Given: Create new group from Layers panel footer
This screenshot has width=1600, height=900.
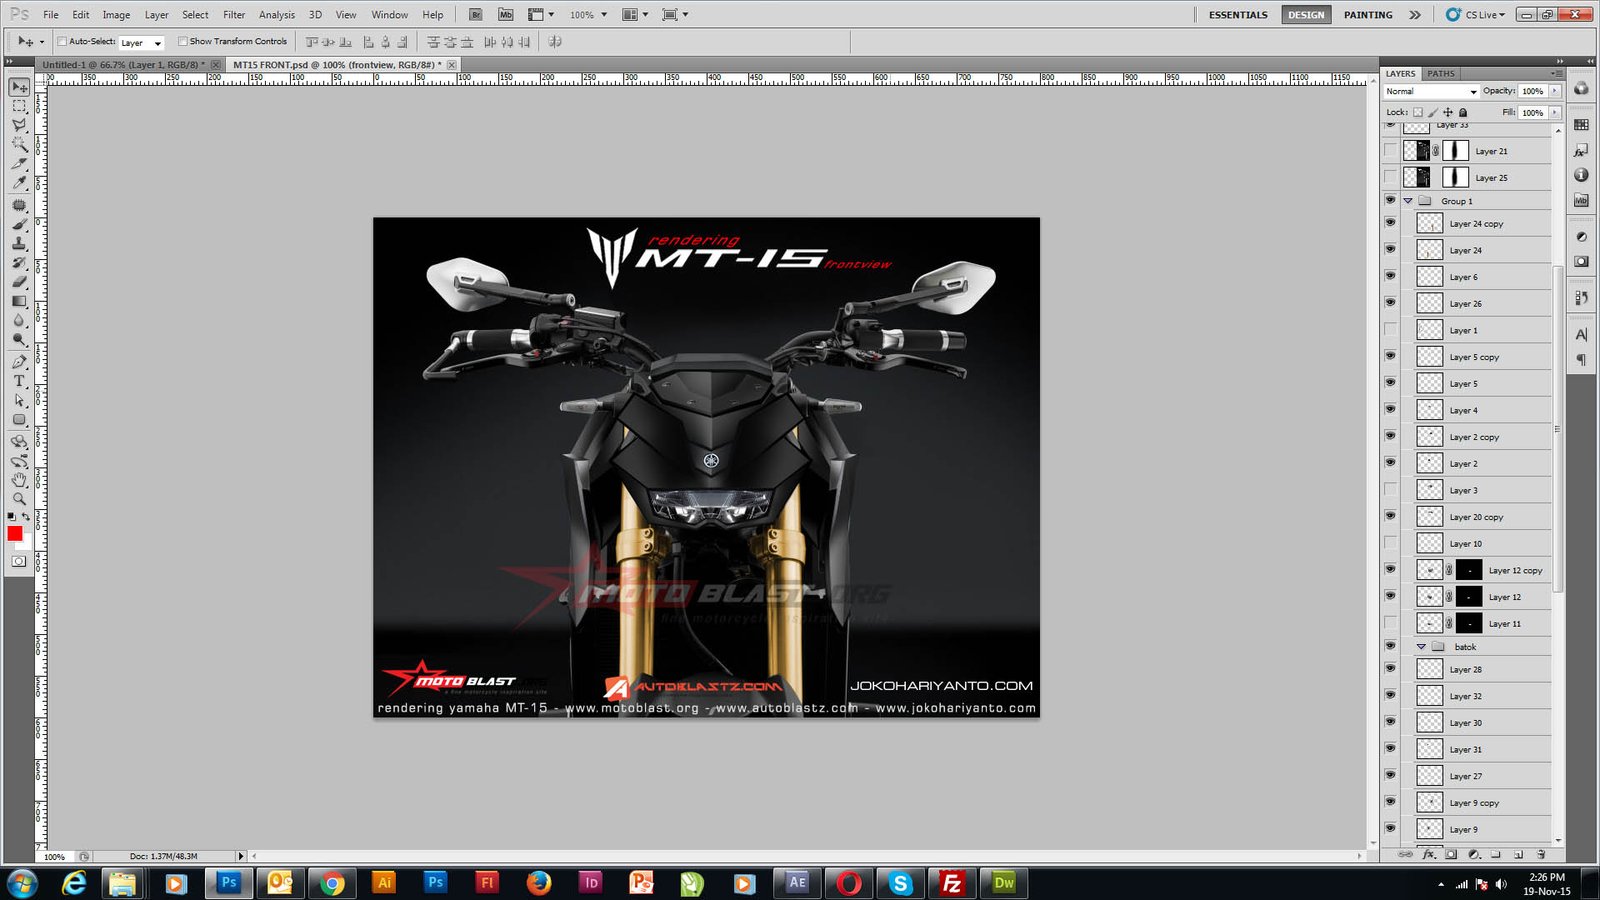Looking at the screenshot, I should click(x=1495, y=854).
